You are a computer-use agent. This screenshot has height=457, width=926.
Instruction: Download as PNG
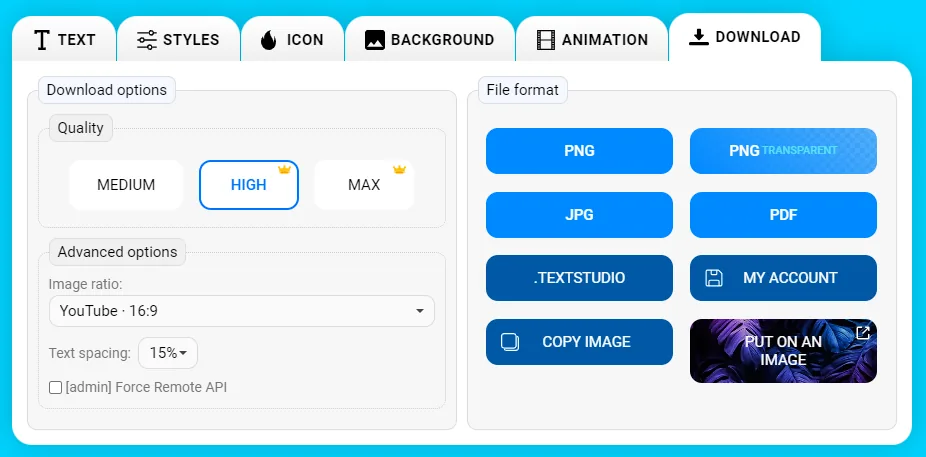click(x=579, y=151)
